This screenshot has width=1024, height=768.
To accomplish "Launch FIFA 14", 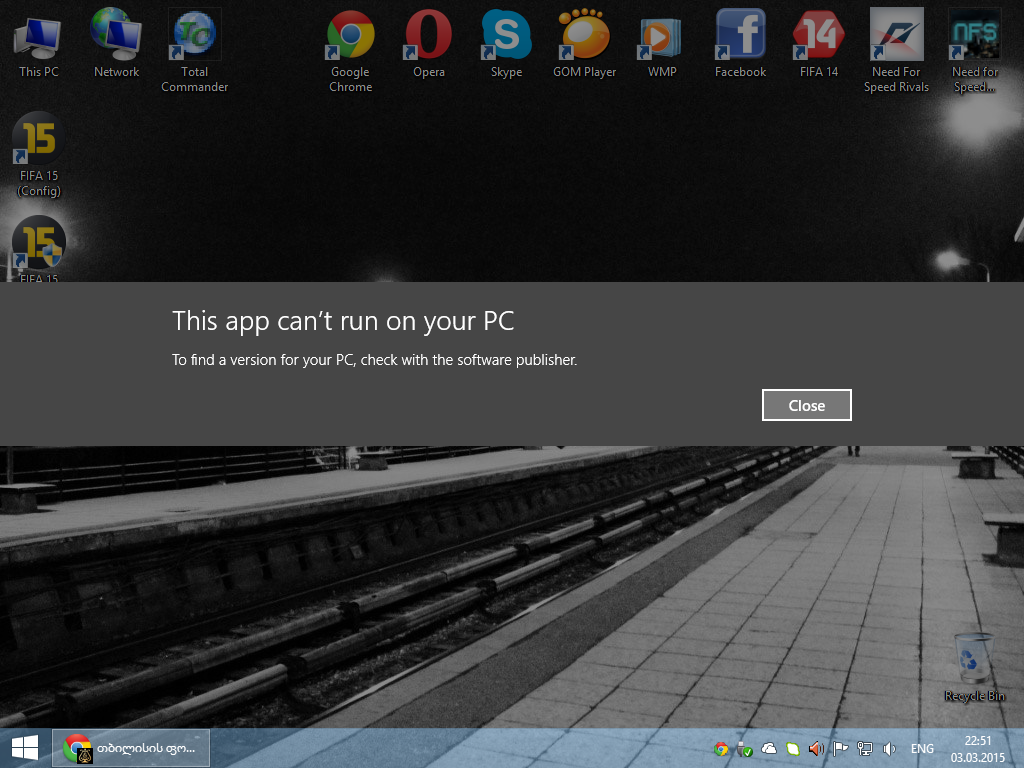I will [x=818, y=33].
